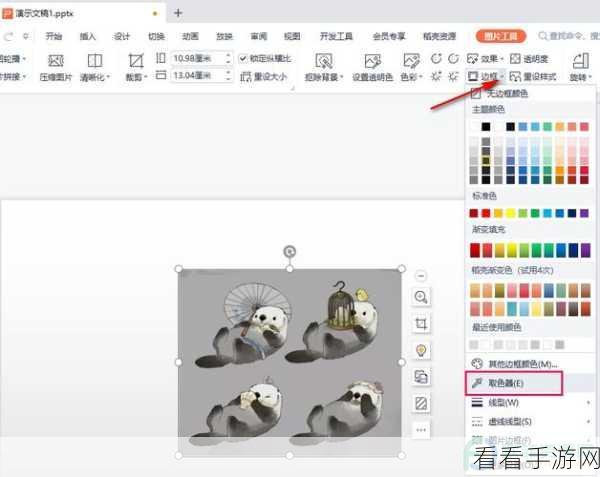The height and width of the screenshot is (477, 600).
Task: Click the lightbulb icon beside the picture
Action: tap(421, 350)
